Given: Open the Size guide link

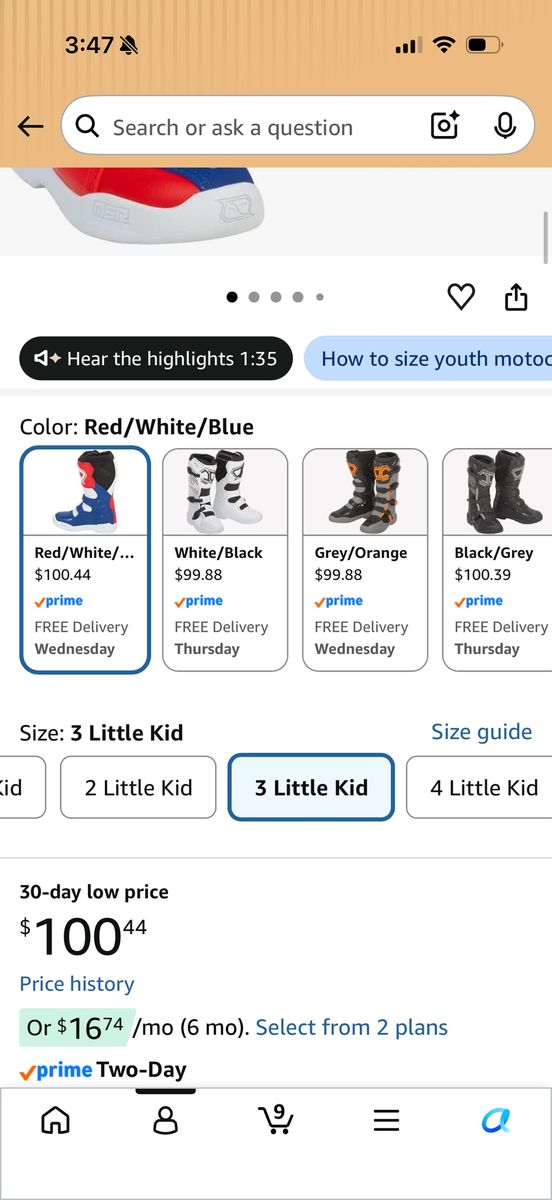Looking at the screenshot, I should coord(481,732).
